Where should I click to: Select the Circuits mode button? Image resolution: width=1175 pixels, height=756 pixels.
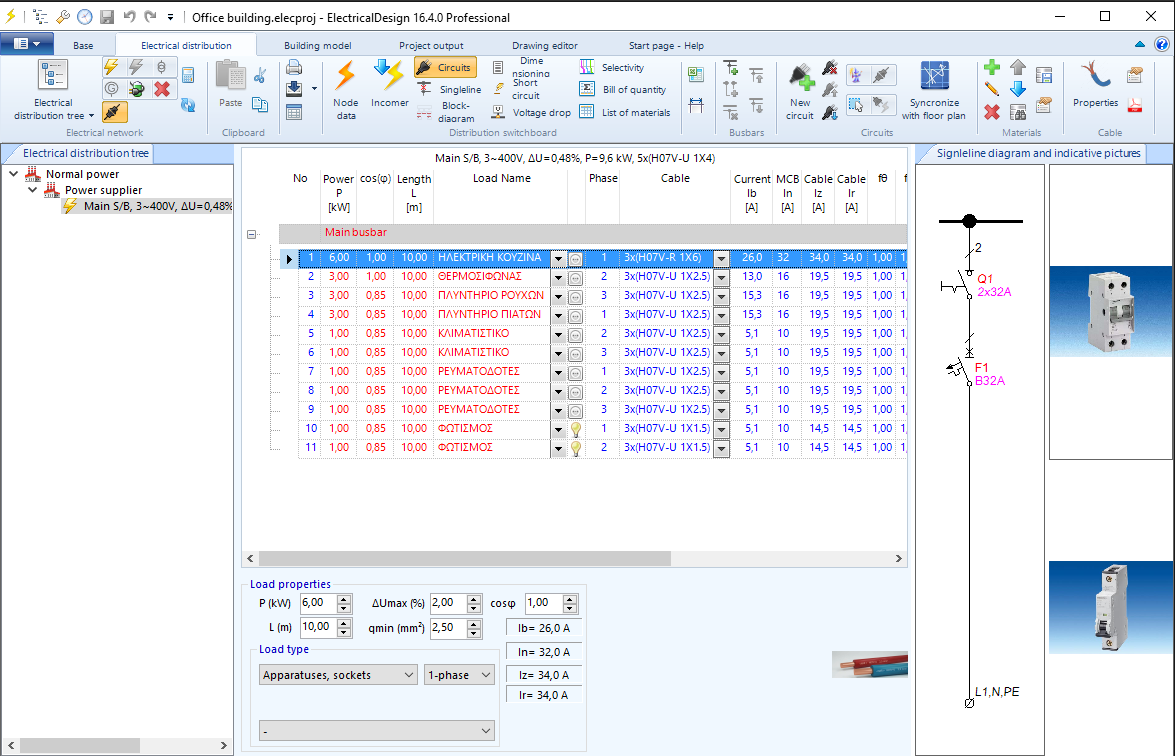pyautogui.click(x=443, y=67)
